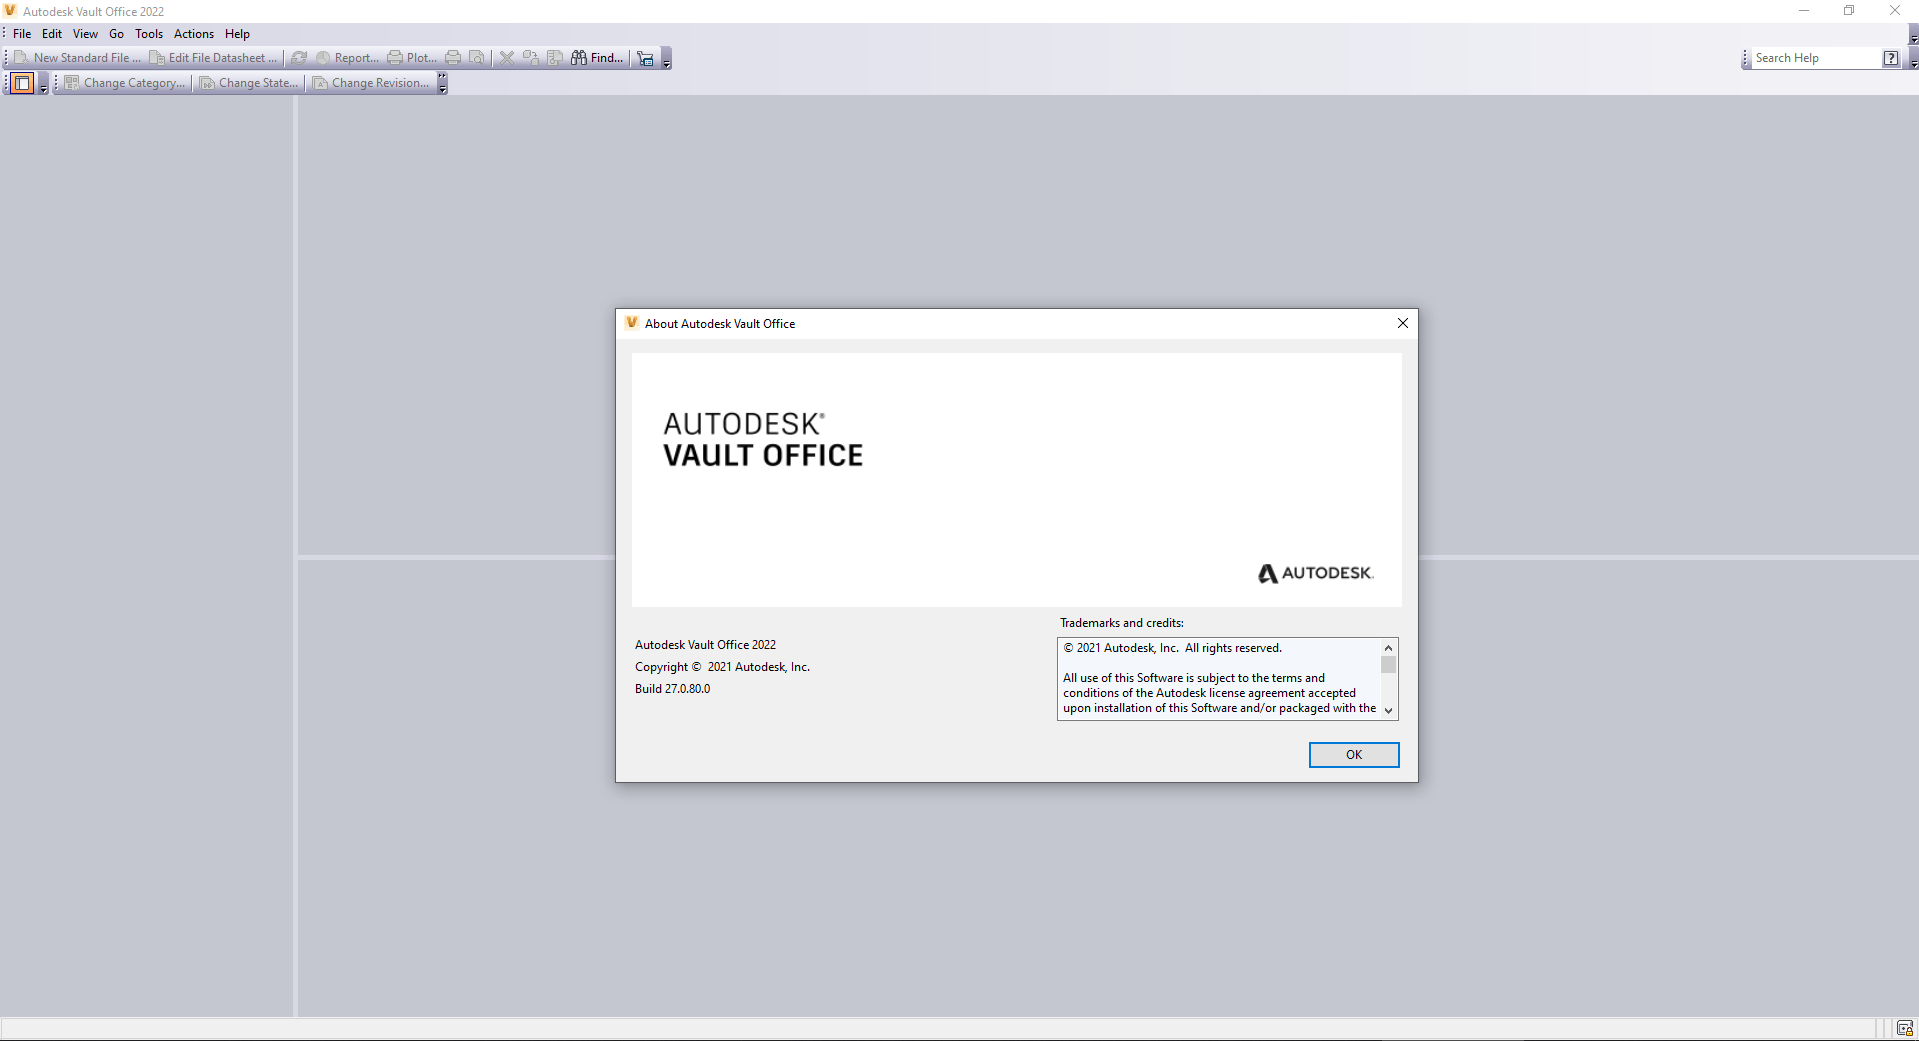Image resolution: width=1919 pixels, height=1041 pixels.
Task: Click the Build 27.0.80.0 text
Action: click(672, 689)
